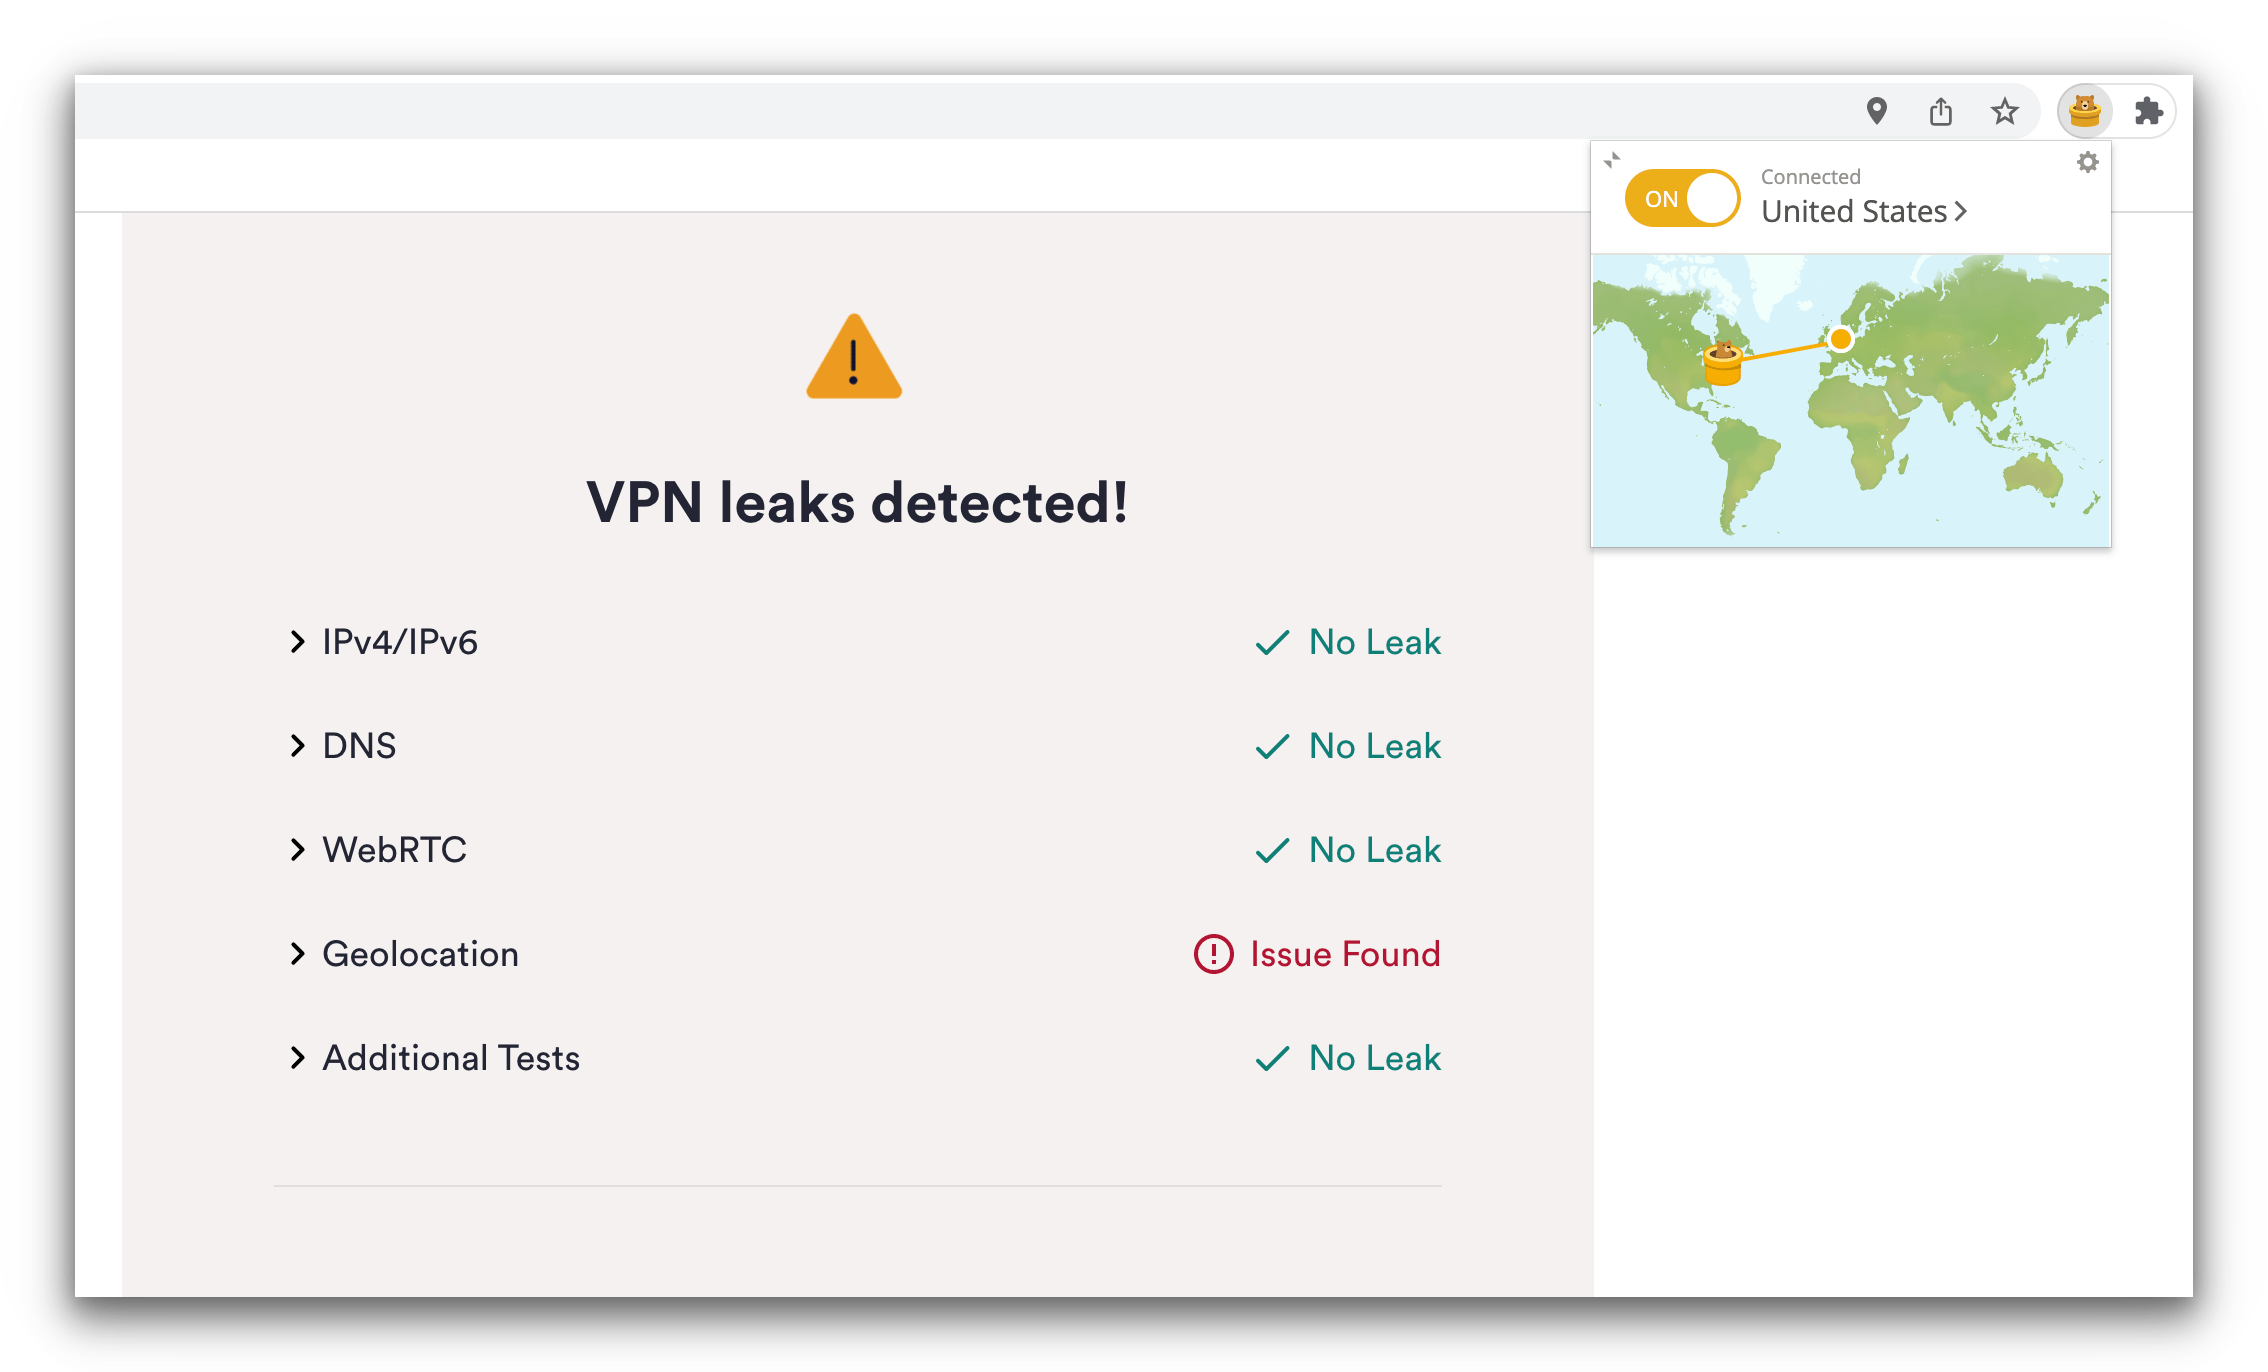Screen dimensions: 2268x1372
Task: Expand the WebRTC leak test results row
Action: point(295,850)
